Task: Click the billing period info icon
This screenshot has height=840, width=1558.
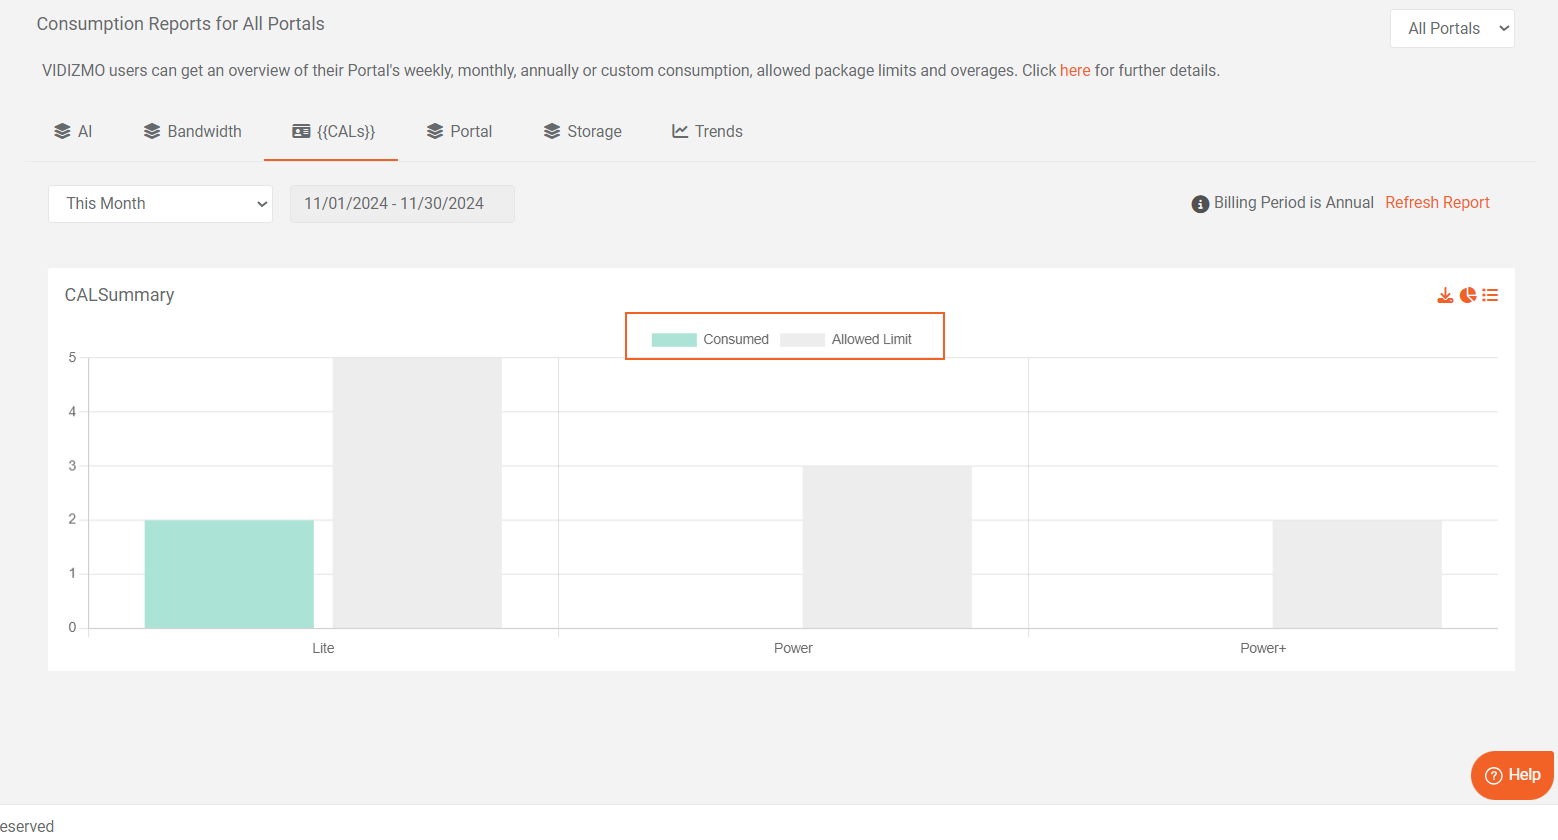Action: tap(1200, 204)
